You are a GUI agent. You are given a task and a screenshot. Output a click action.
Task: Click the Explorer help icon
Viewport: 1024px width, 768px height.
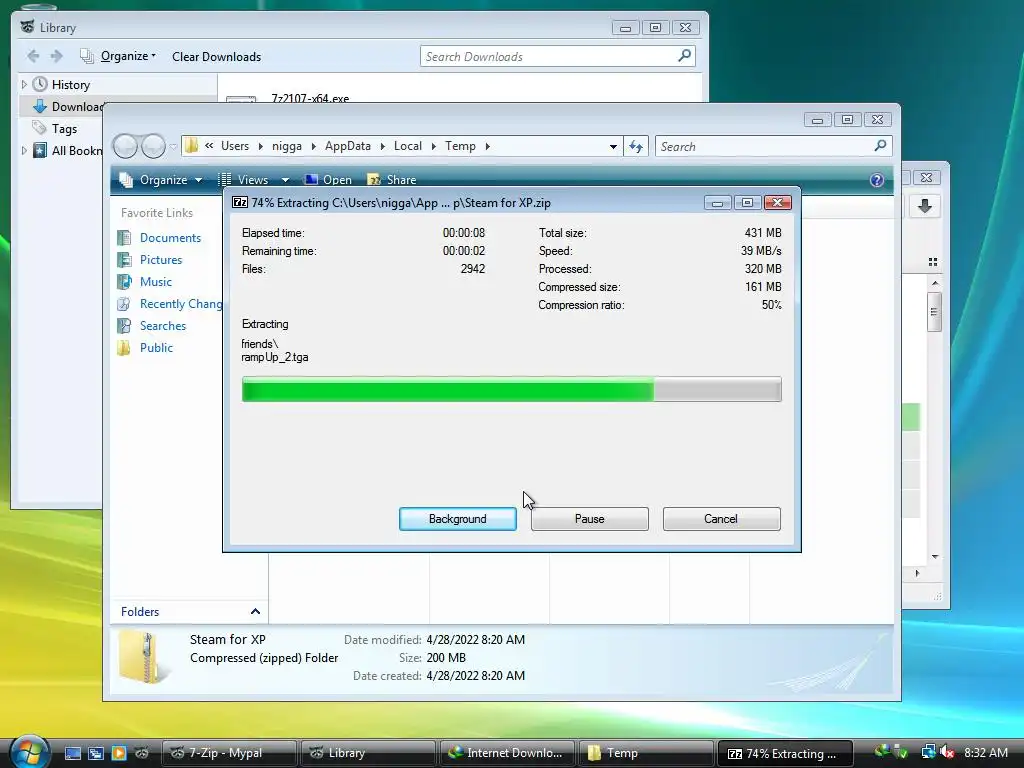(x=876, y=180)
